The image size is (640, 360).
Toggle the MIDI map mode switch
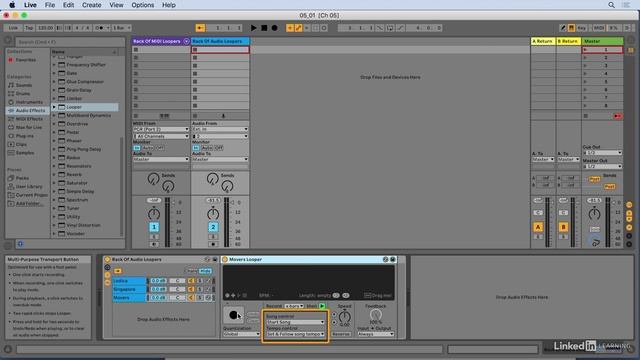click(x=599, y=28)
